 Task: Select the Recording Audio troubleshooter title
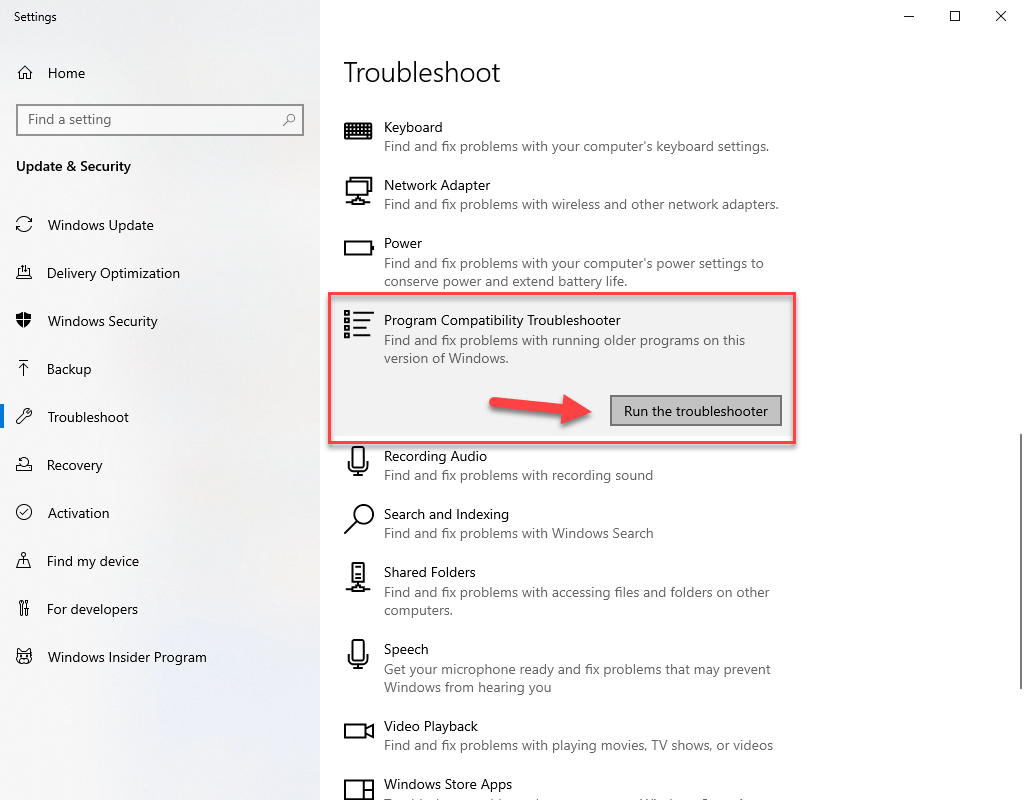(x=435, y=456)
